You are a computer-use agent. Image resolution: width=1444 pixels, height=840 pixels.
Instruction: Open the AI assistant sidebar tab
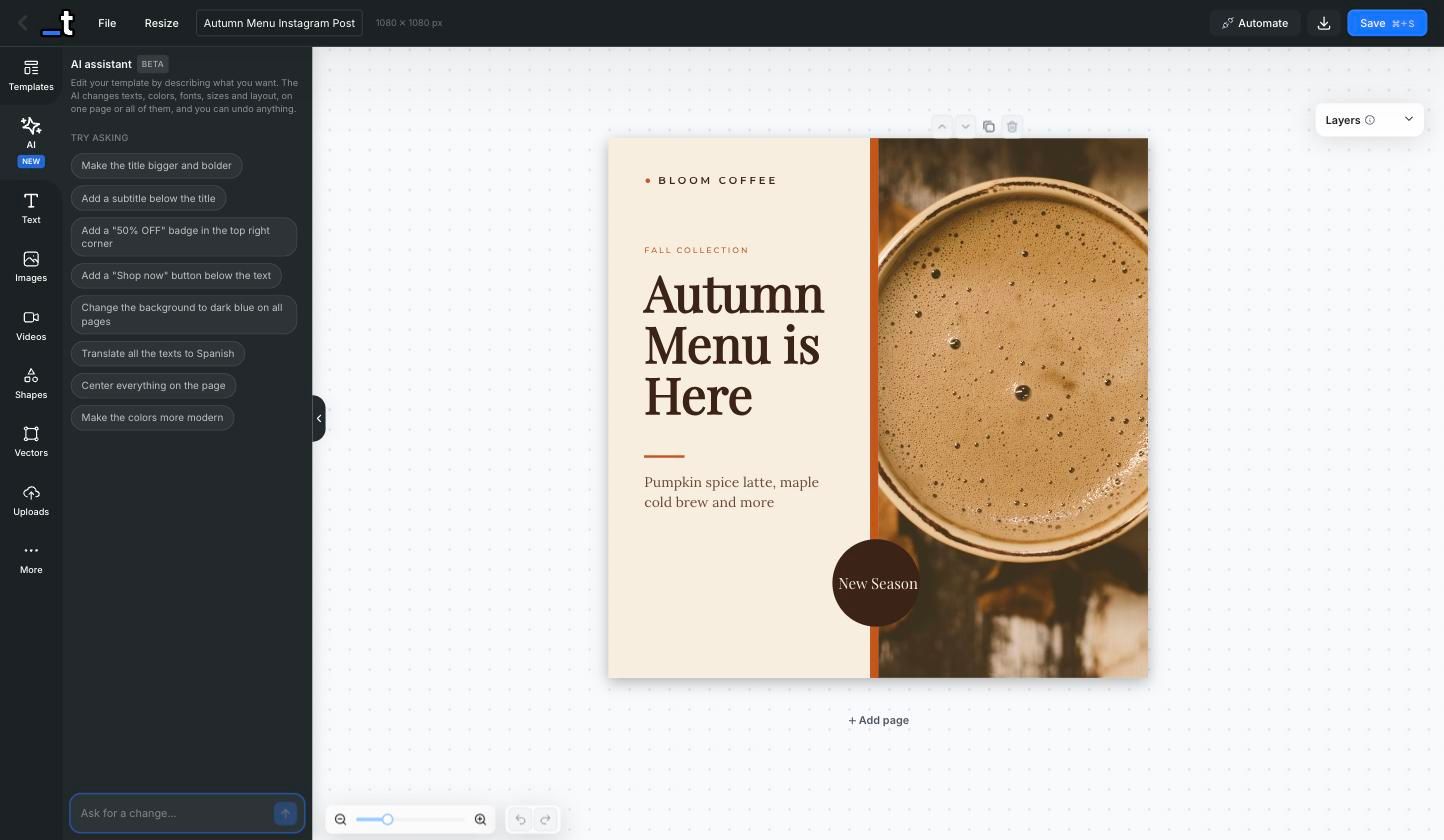31,139
